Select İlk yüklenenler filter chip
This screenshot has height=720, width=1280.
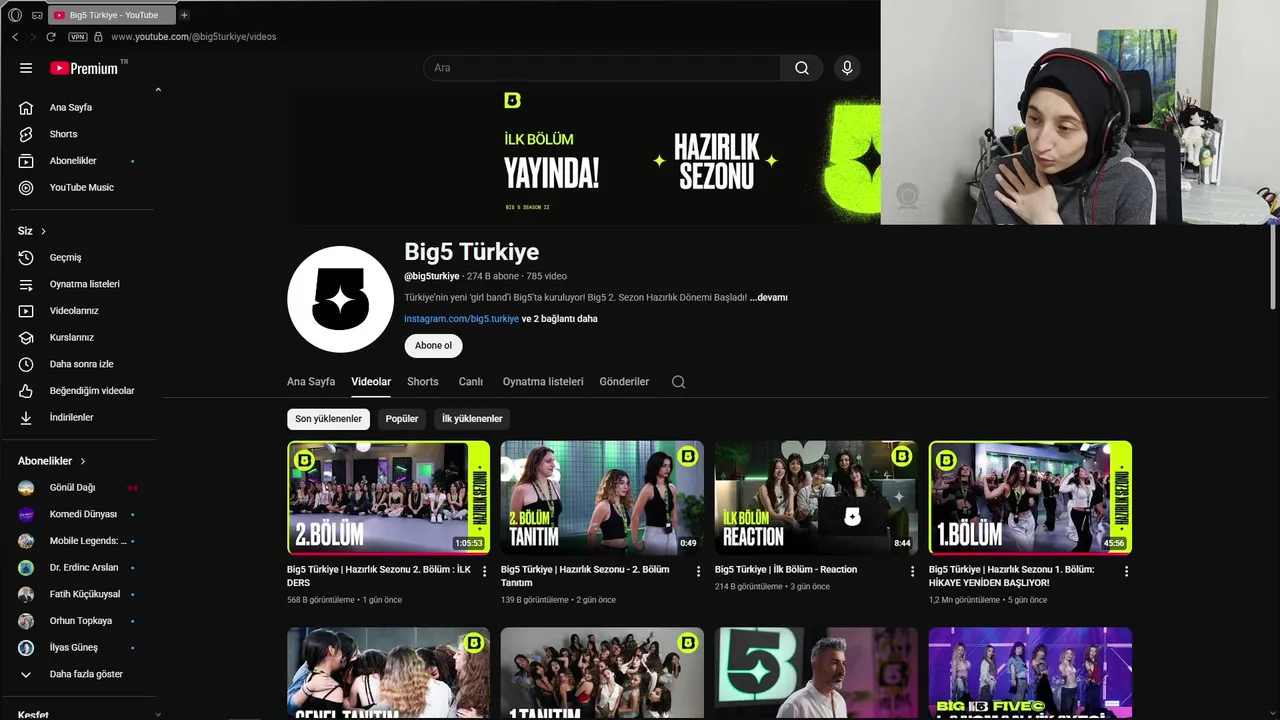point(472,419)
